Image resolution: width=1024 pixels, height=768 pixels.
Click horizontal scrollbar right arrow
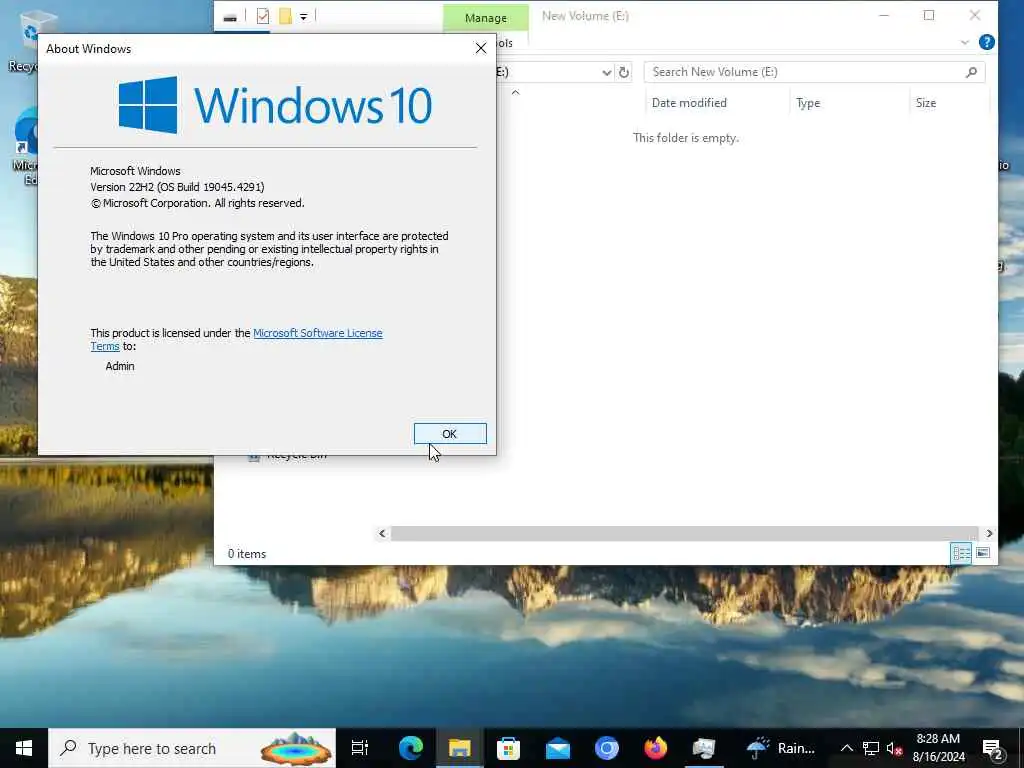[989, 534]
